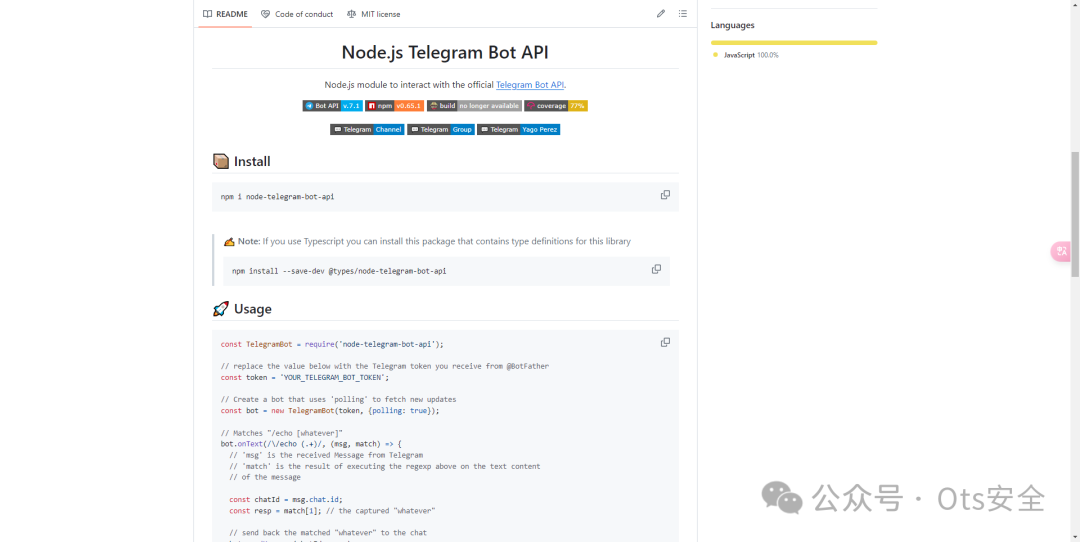Click the rocket emoji beside Usage
The width and height of the screenshot is (1080, 542).
220,309
